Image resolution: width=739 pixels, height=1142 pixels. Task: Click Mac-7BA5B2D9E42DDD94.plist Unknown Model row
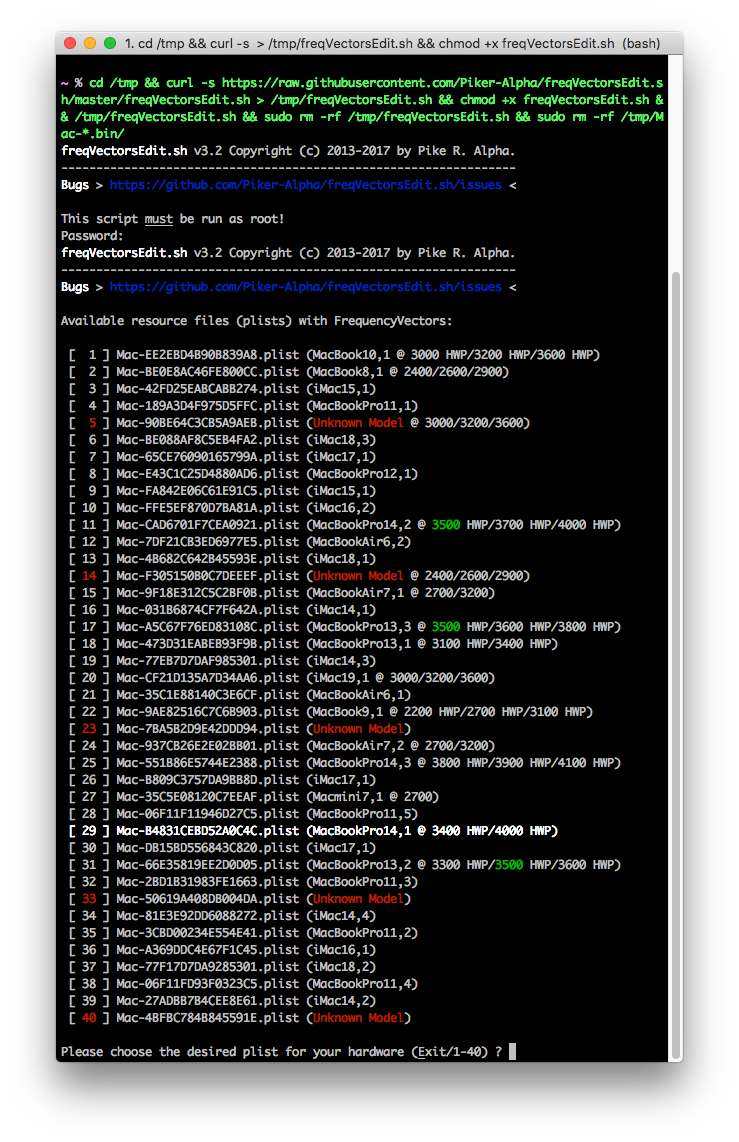coord(240,729)
